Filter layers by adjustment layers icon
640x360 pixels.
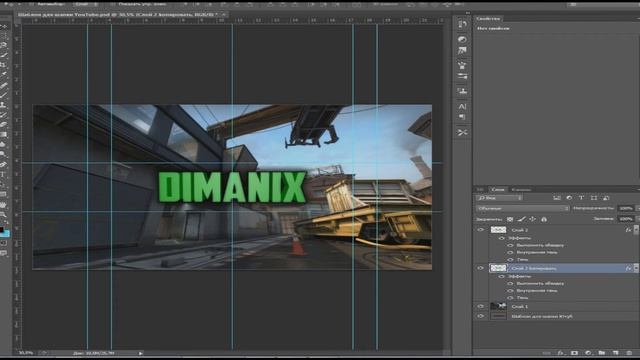[x=569, y=198]
